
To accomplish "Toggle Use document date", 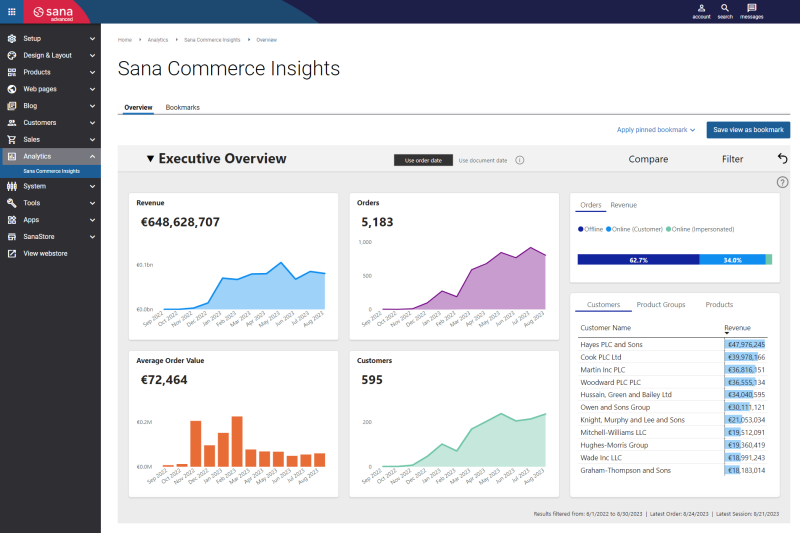I will point(483,160).
